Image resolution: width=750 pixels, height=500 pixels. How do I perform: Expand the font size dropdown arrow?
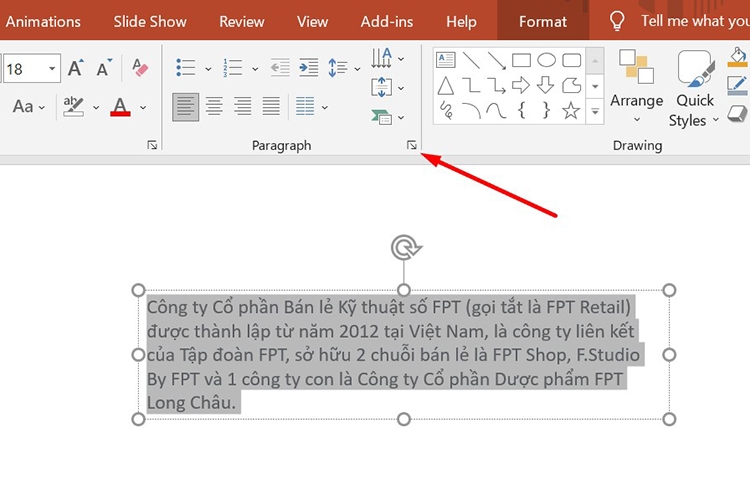tap(52, 69)
